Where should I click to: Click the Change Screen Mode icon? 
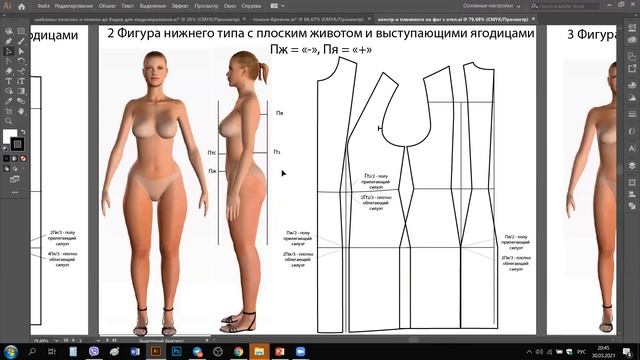[x=15, y=179]
